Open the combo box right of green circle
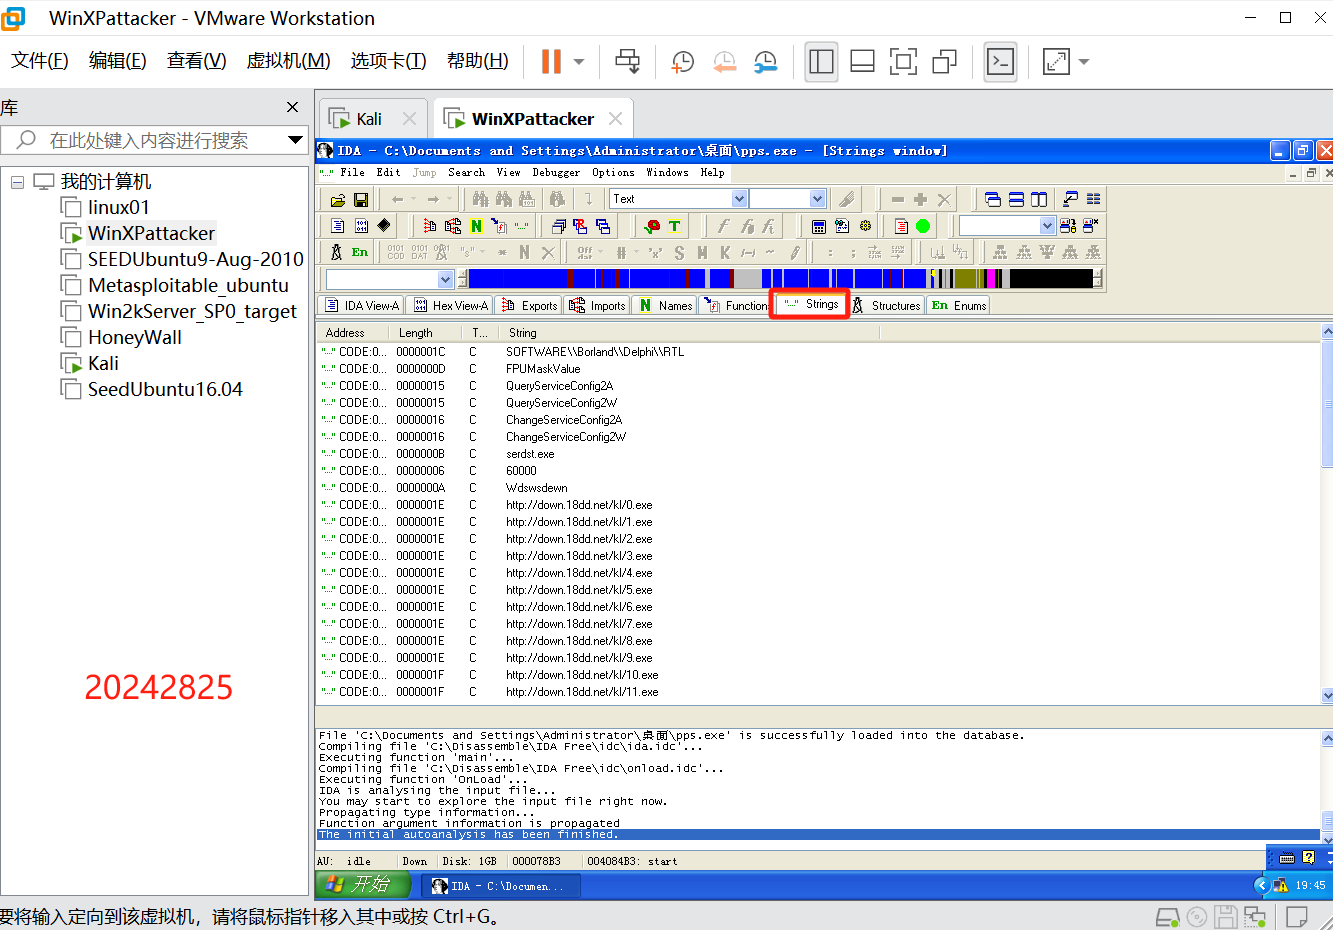Image resolution: width=1333 pixels, height=930 pixels. (x=1007, y=226)
